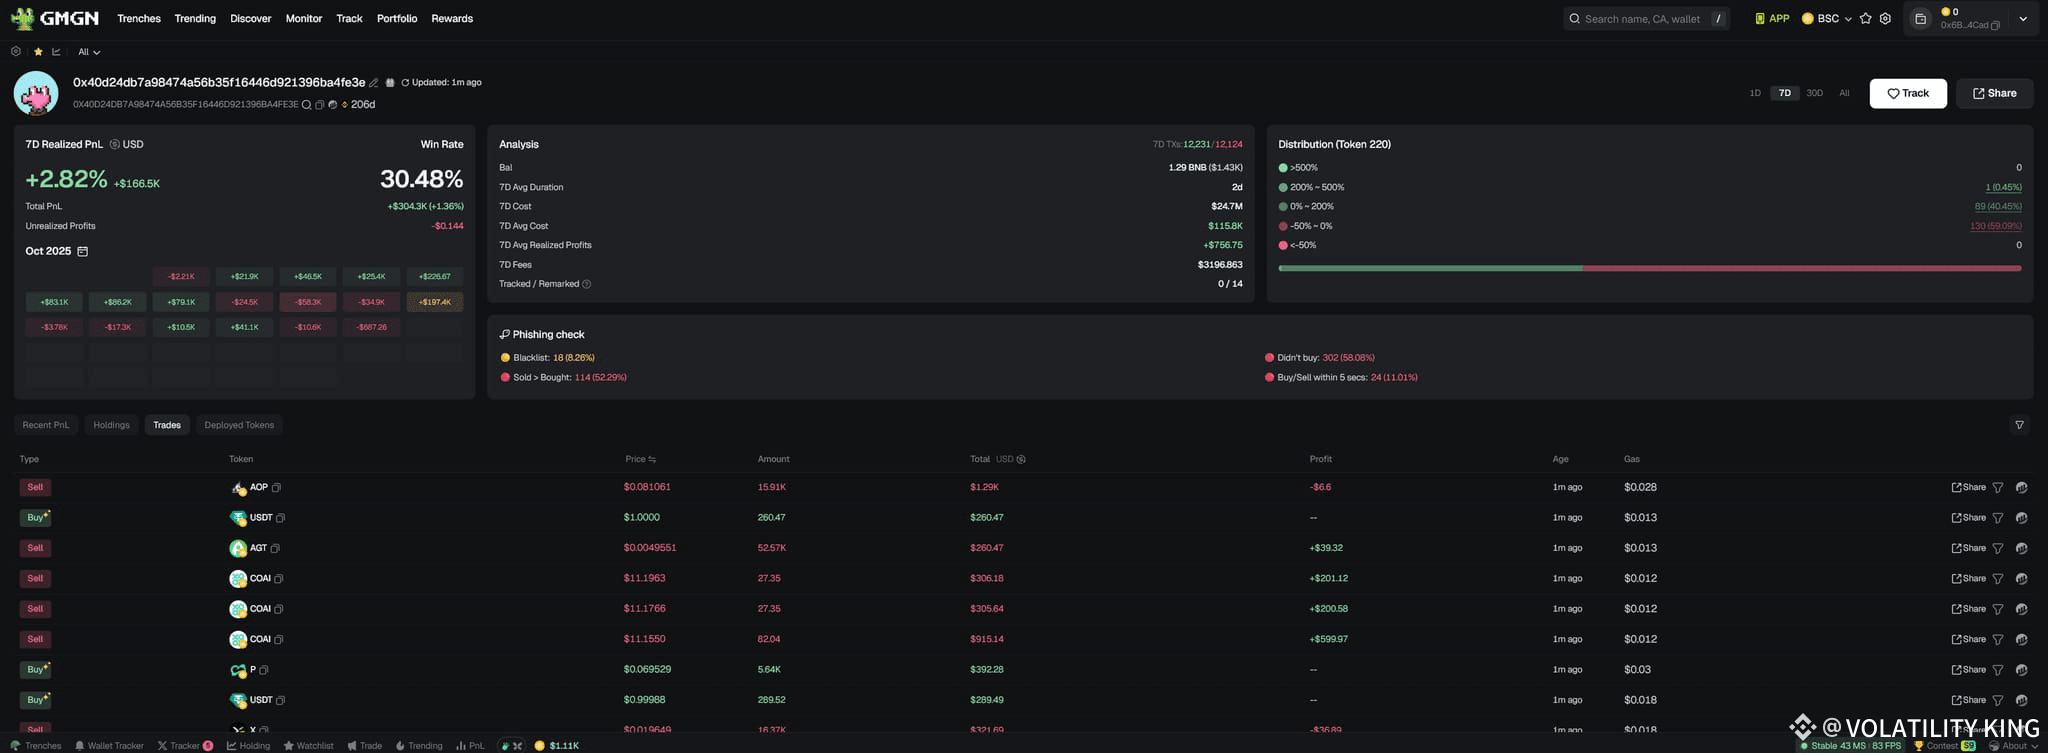Viewport: 2048px width, 753px height.
Task: Open the Recent PnL tab
Action: (x=46, y=425)
